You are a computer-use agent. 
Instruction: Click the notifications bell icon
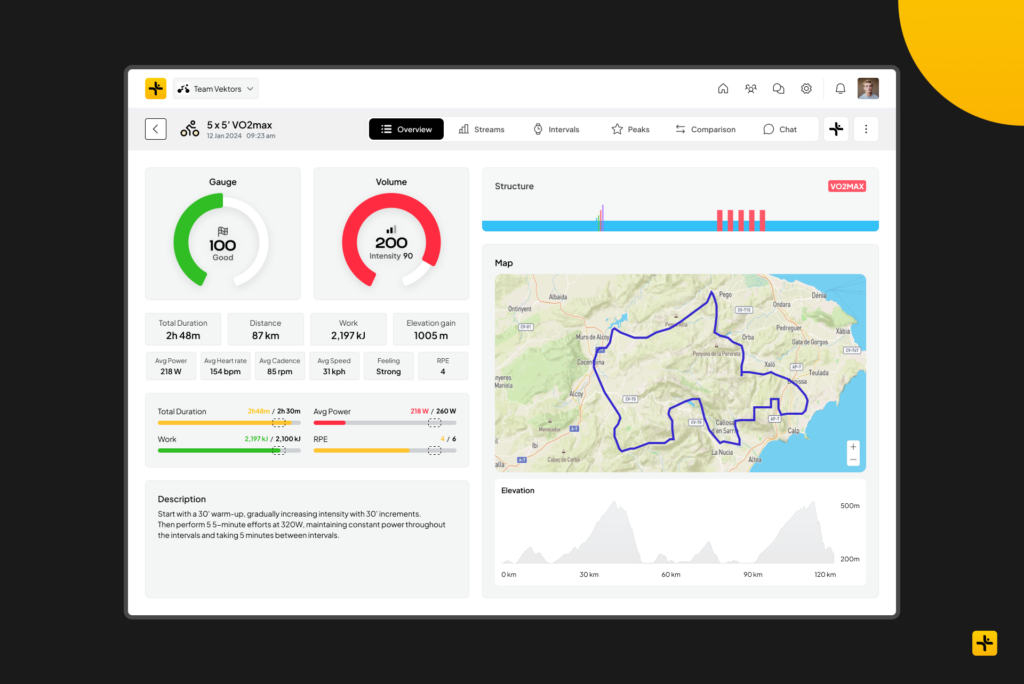[x=840, y=89]
